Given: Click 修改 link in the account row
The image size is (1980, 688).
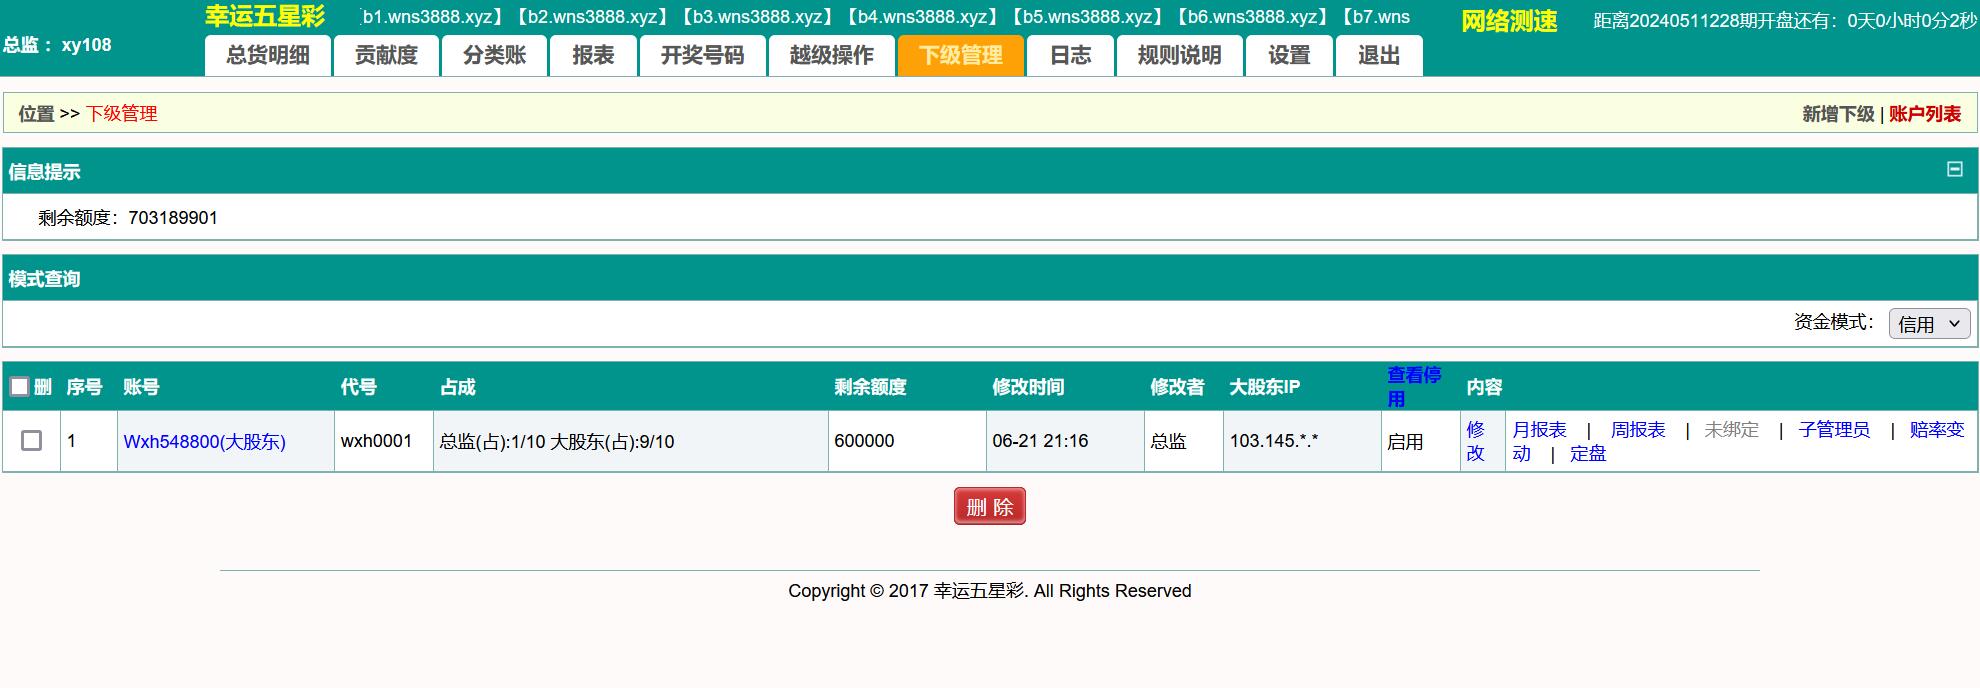Looking at the screenshot, I should (1475, 441).
